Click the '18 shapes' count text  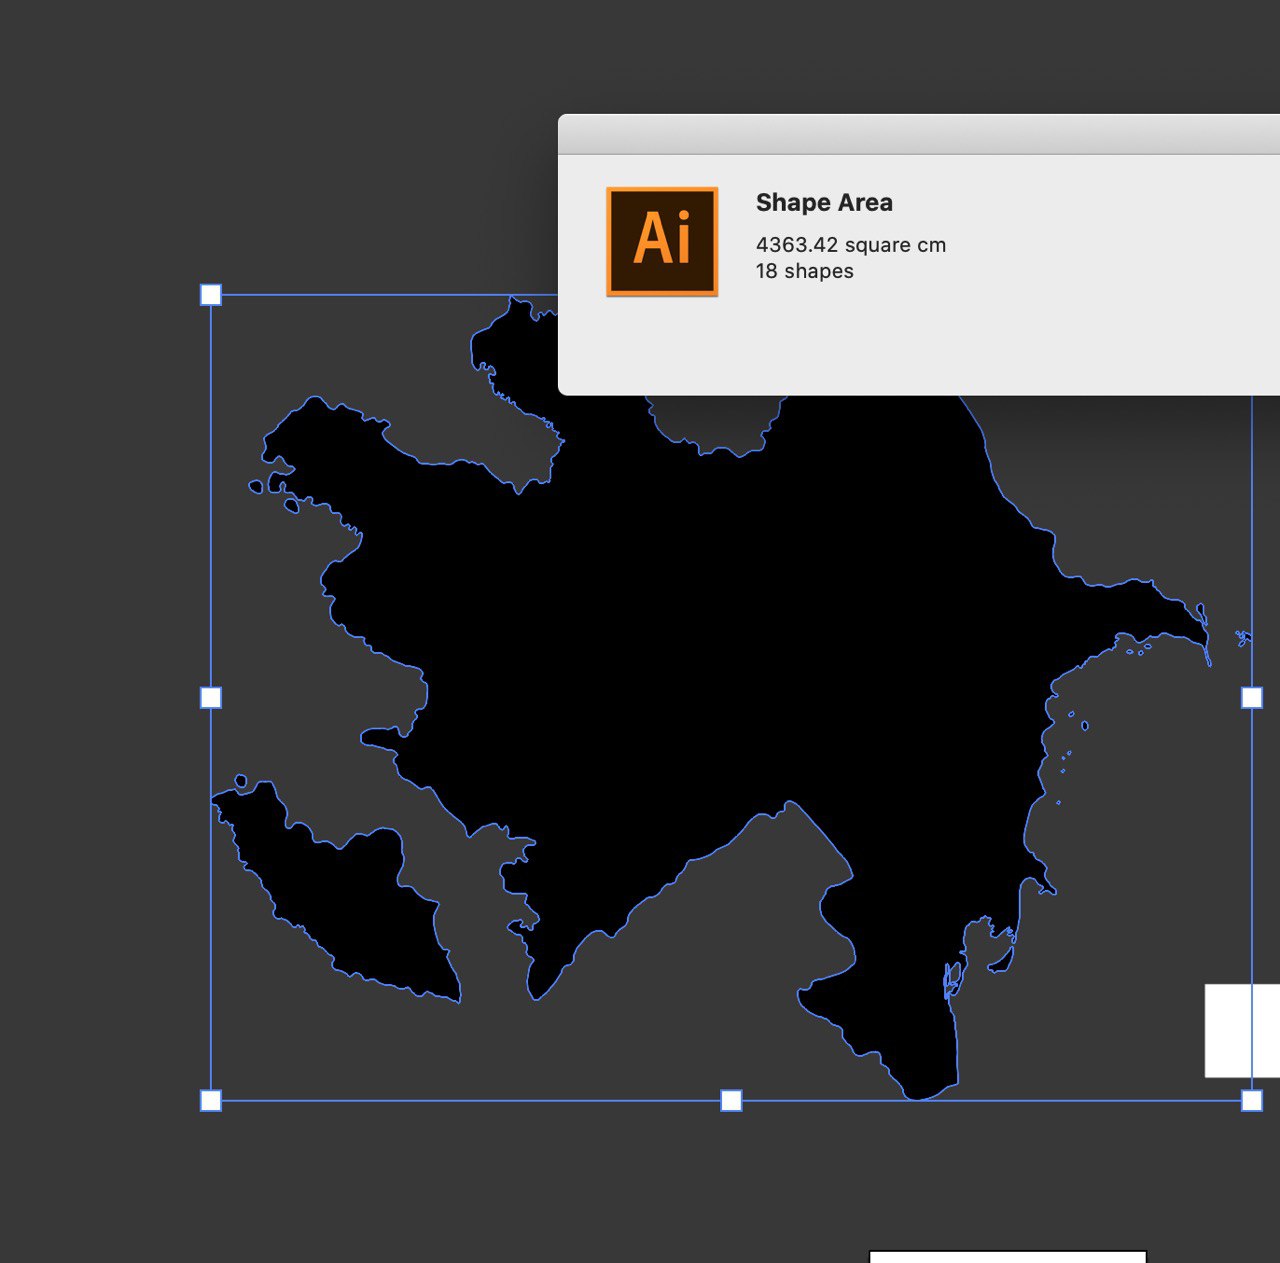coord(805,271)
